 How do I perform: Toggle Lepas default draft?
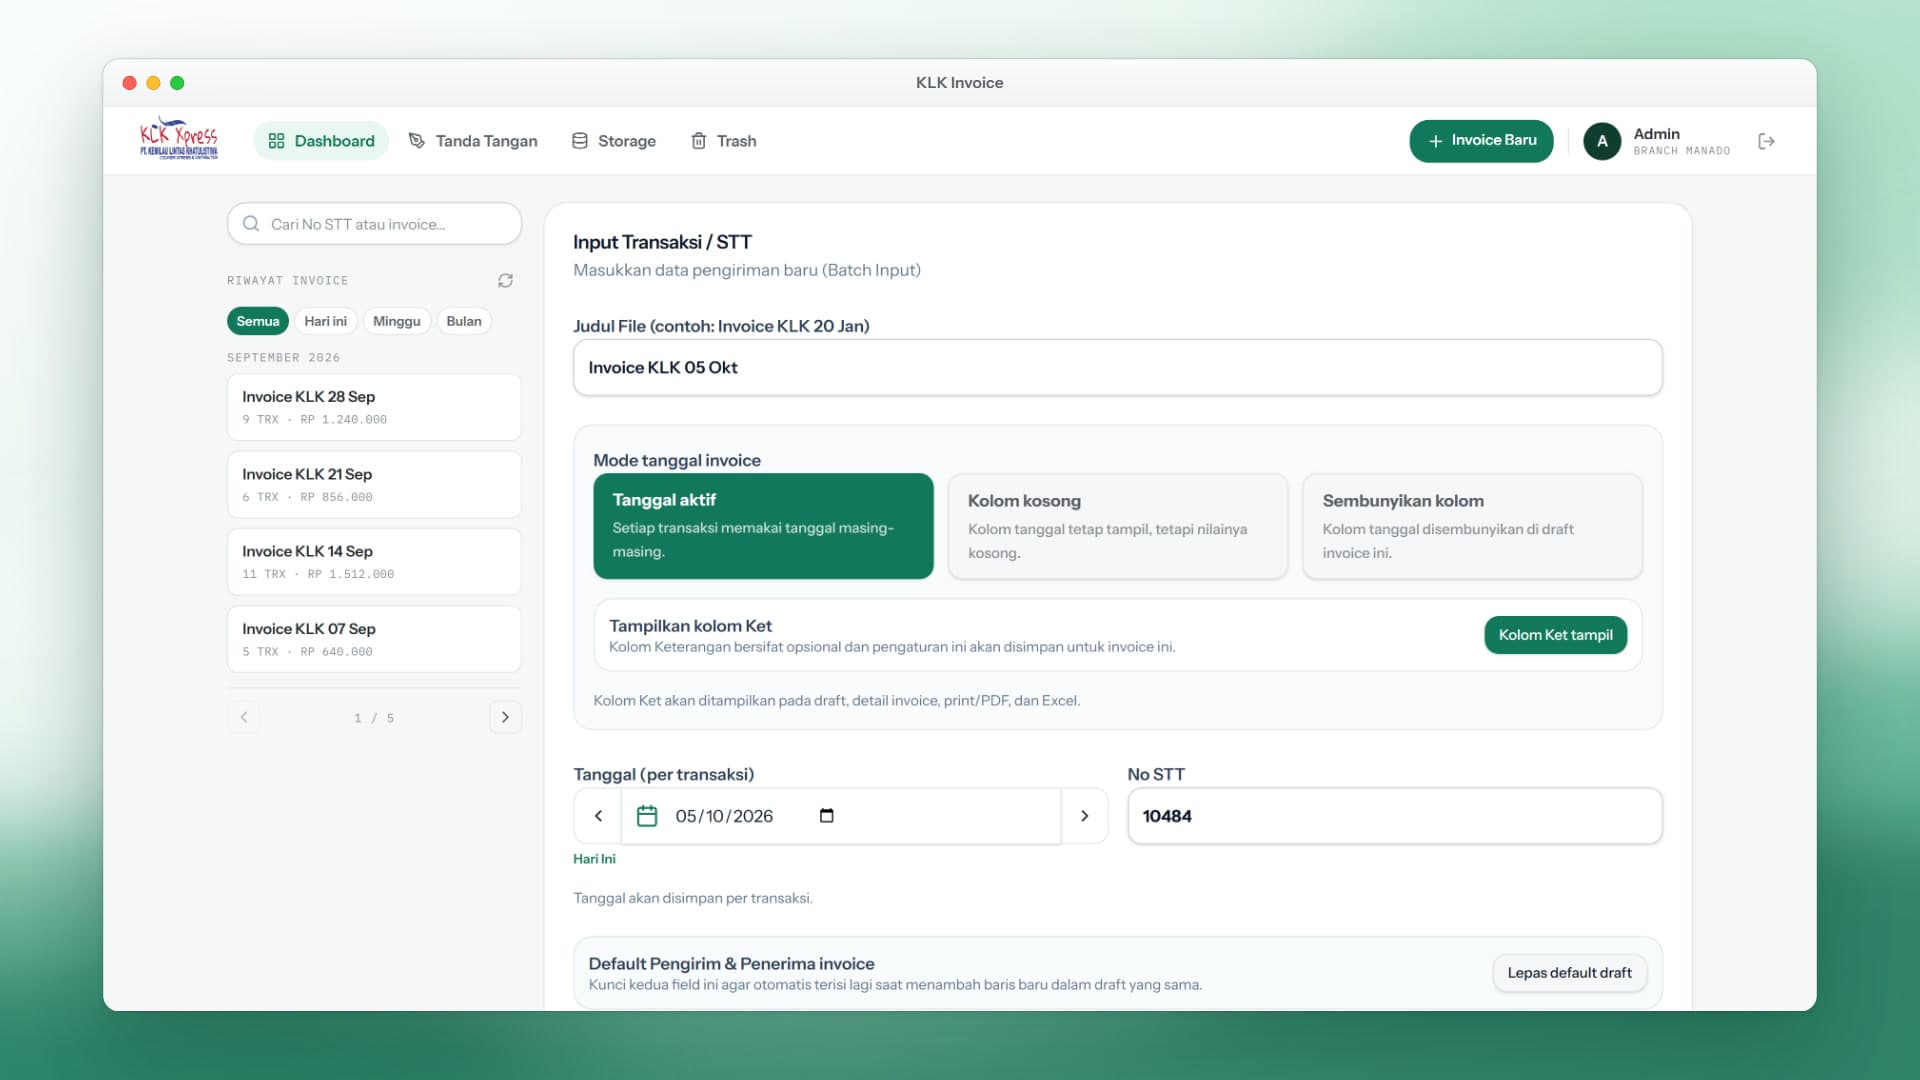[x=1569, y=973]
